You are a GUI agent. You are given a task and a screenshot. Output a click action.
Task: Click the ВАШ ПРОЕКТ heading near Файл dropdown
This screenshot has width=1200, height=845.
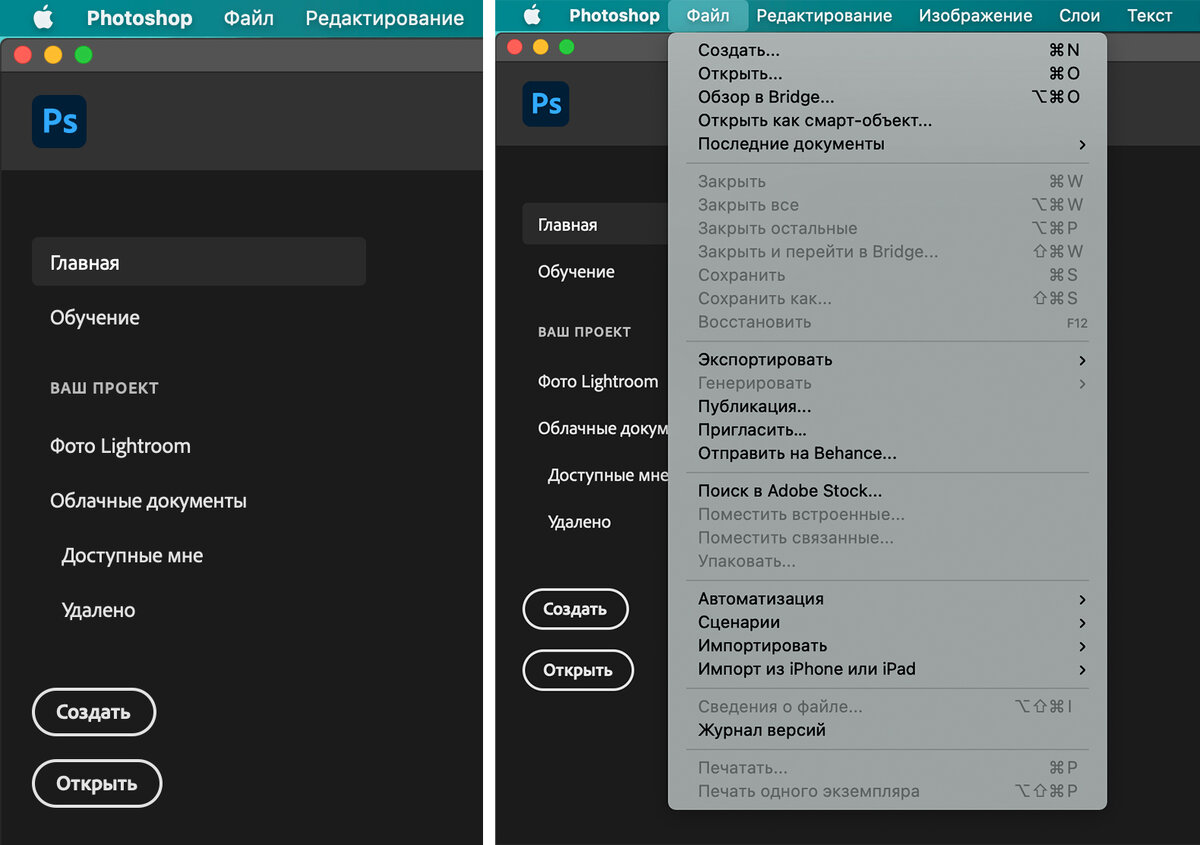pos(584,332)
